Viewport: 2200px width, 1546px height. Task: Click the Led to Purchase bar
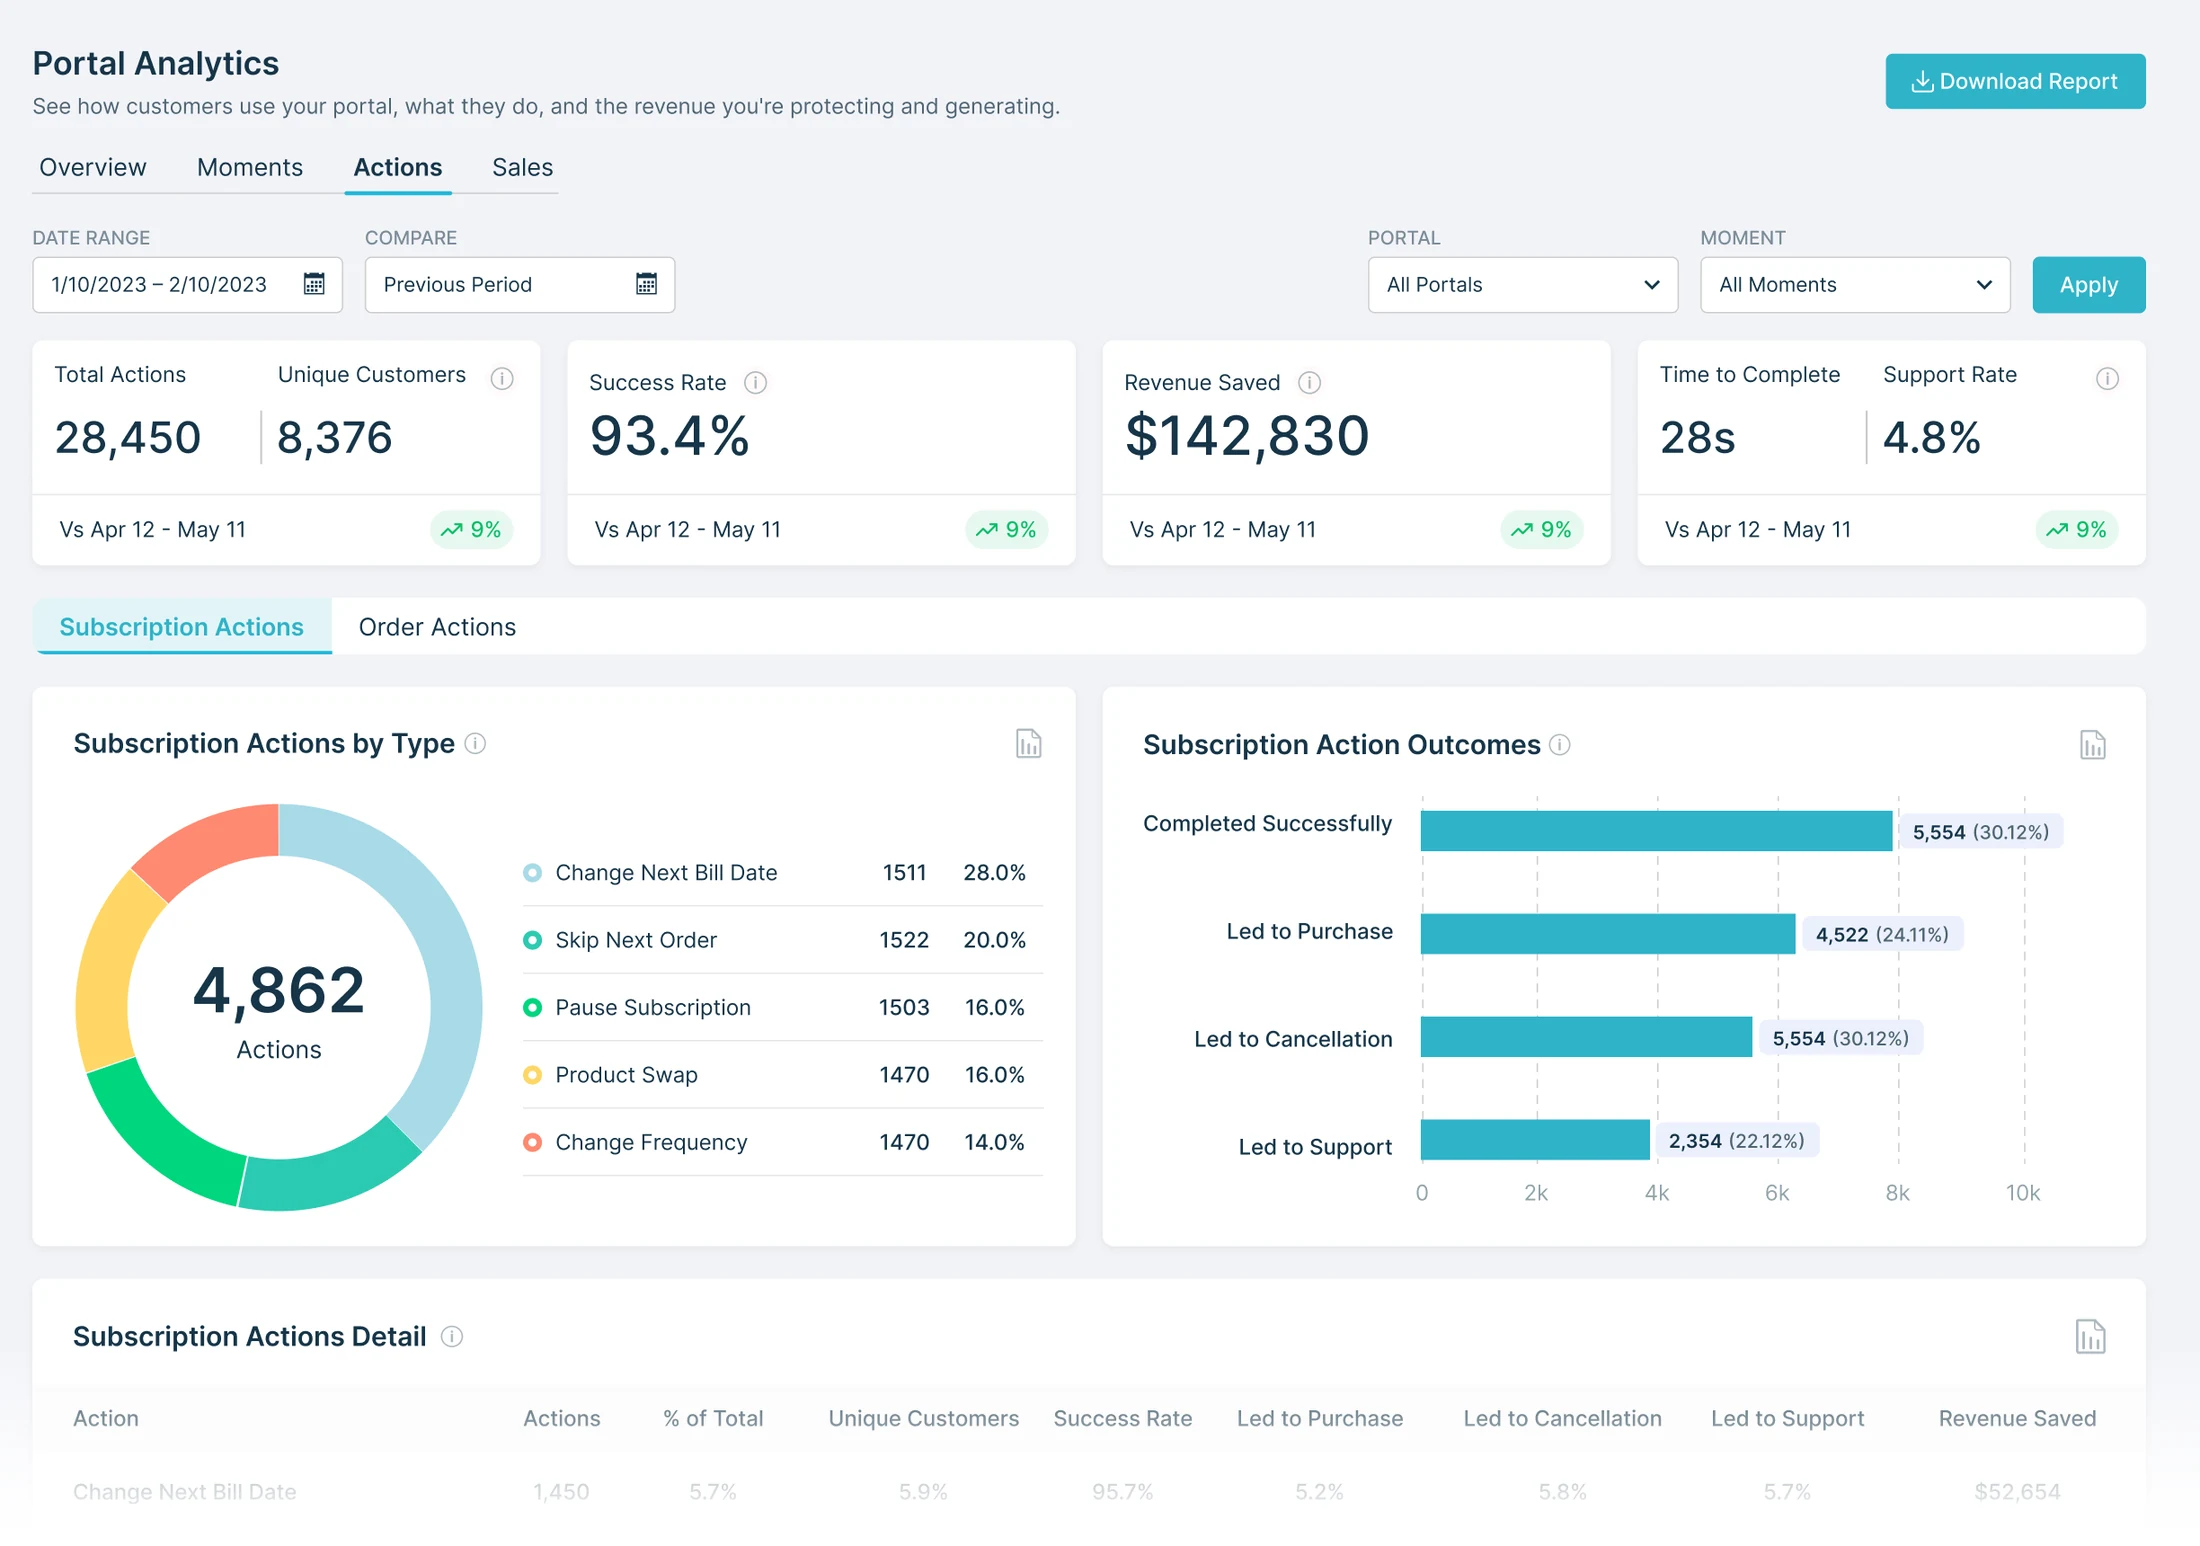[1607, 933]
